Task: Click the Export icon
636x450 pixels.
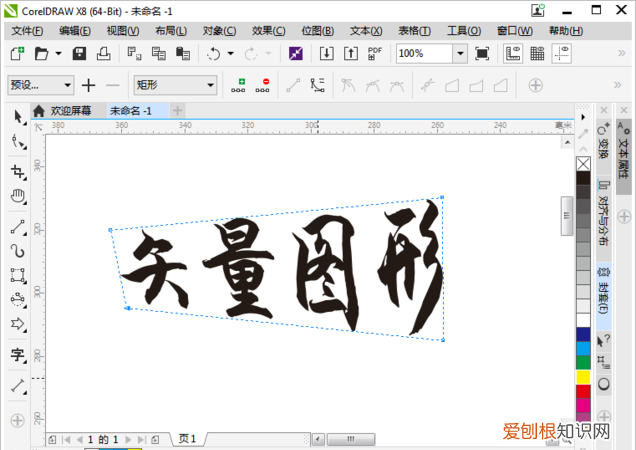Action: point(351,54)
